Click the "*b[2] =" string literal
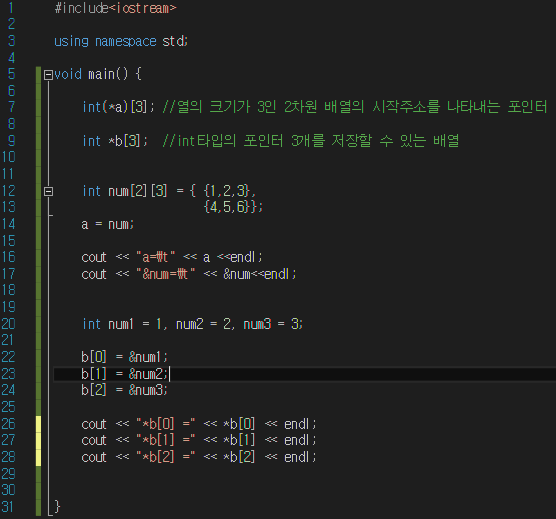 [x=166, y=457]
